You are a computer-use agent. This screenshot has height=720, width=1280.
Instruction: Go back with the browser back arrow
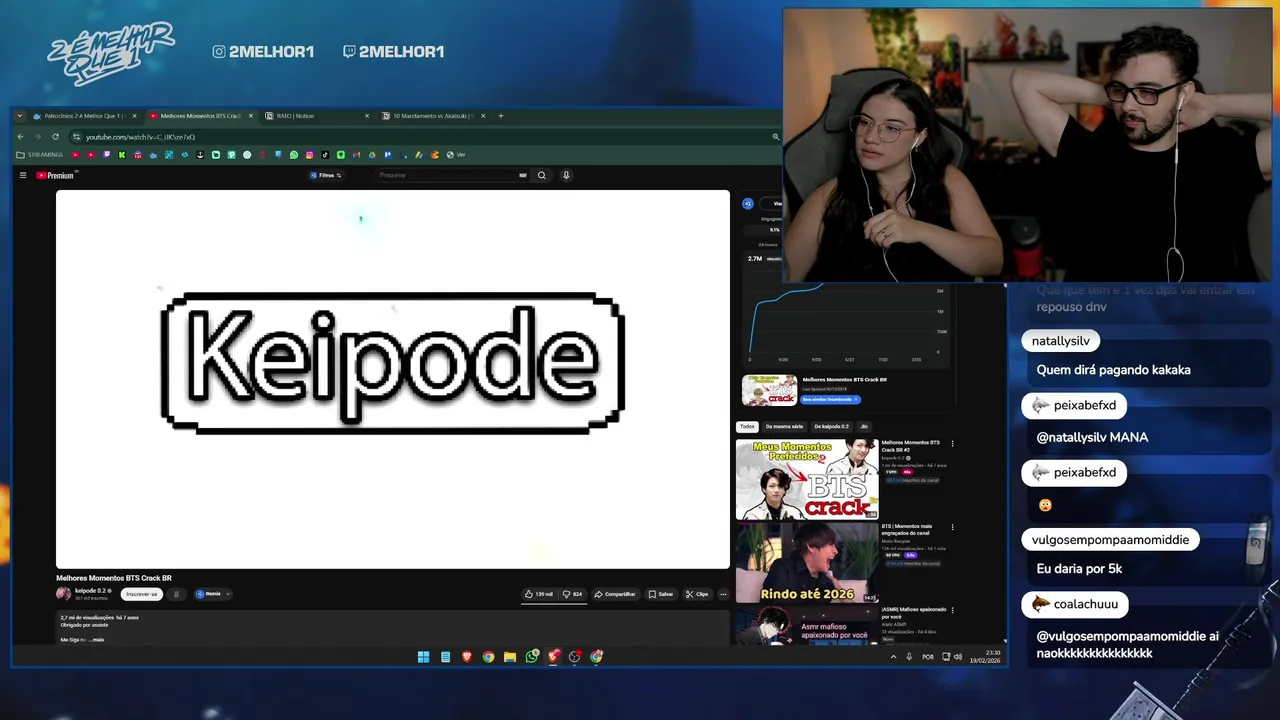20,137
